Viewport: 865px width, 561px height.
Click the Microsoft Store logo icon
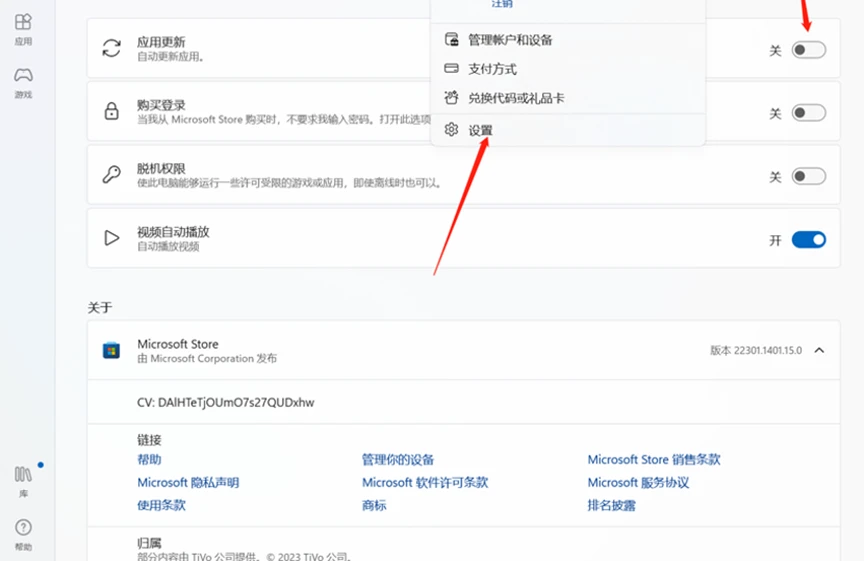(111, 350)
